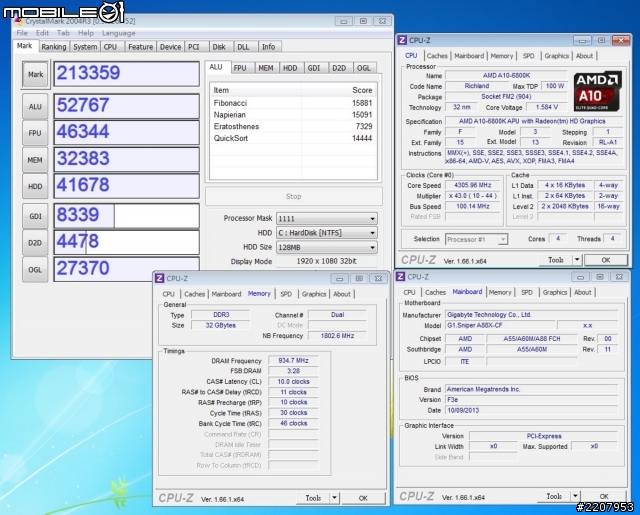This screenshot has width=640, height=515.
Task: Click the Stop button in CrystalMark
Action: 293,197
